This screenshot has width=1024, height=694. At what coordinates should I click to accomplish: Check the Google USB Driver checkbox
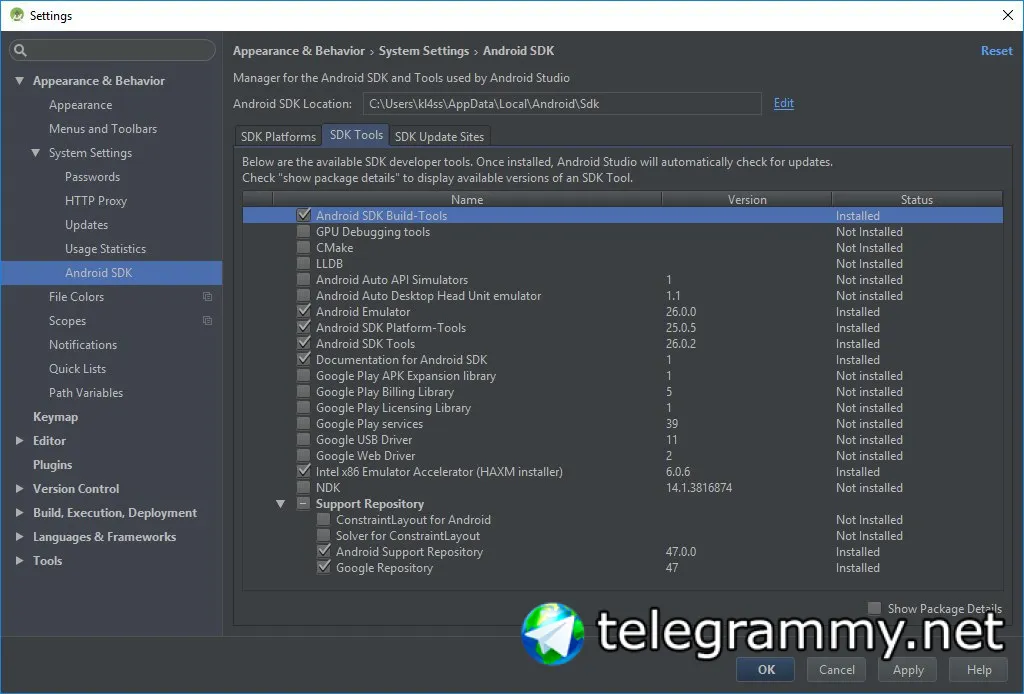coord(304,439)
